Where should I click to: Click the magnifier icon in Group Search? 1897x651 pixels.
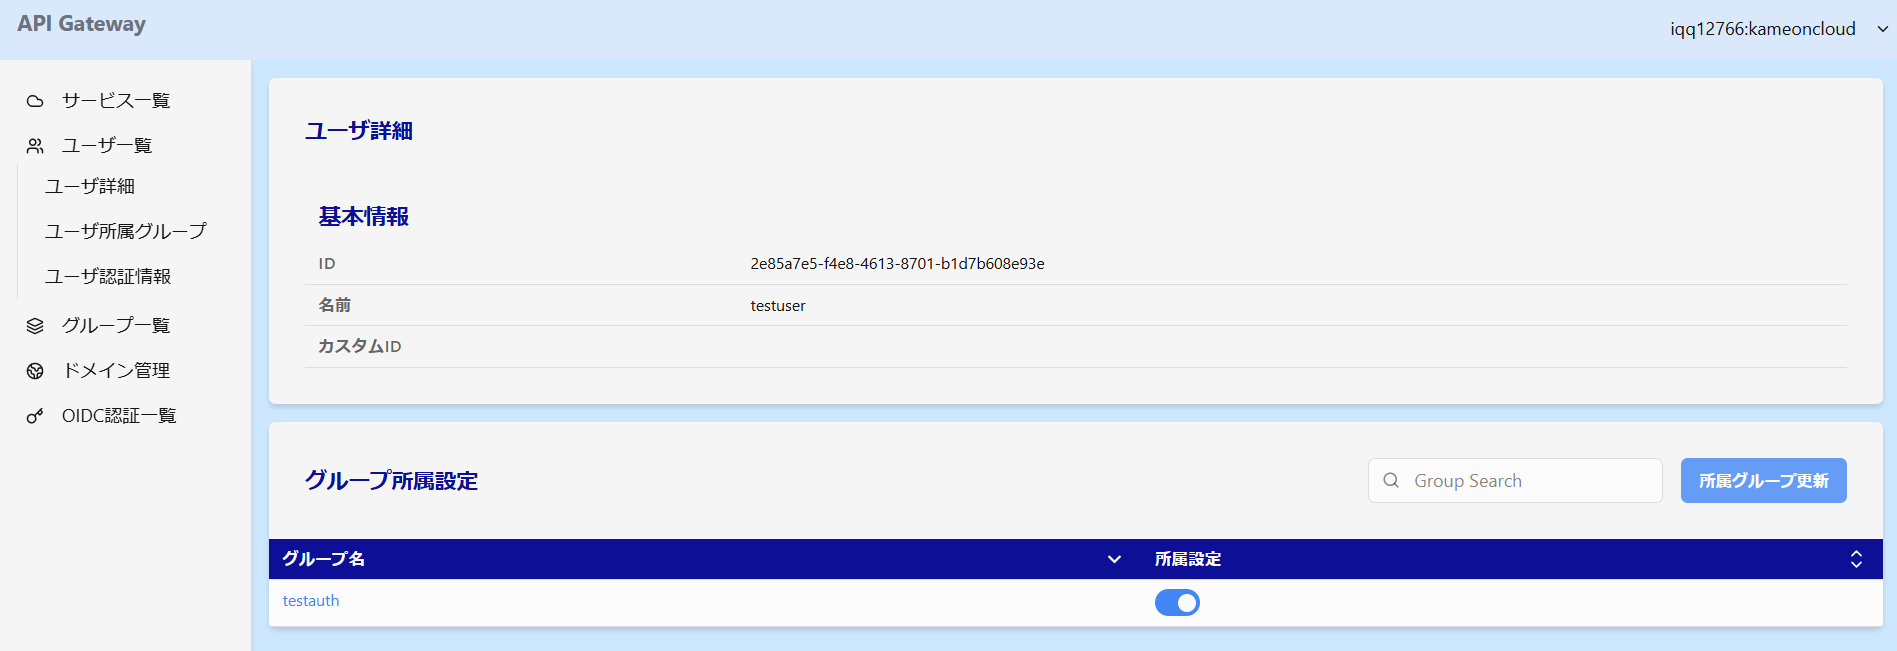[x=1391, y=481]
